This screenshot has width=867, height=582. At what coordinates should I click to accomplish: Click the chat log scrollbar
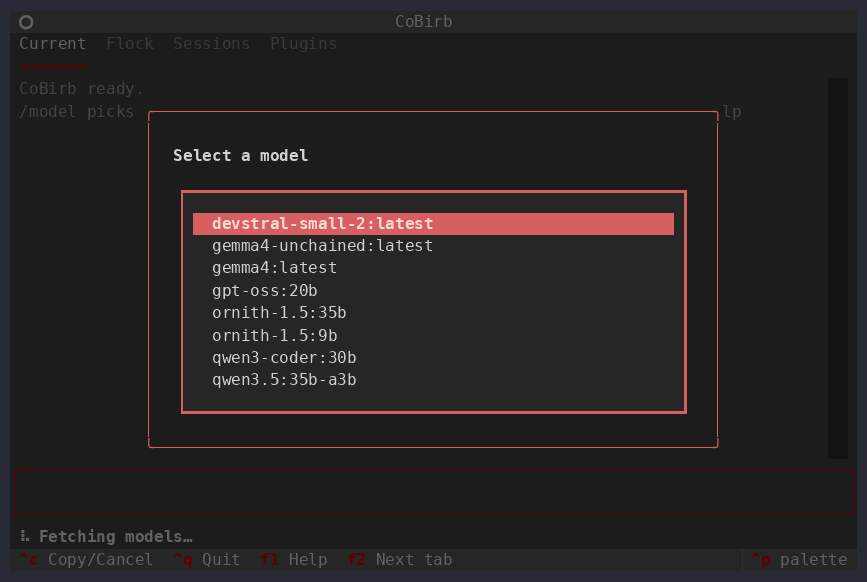click(838, 268)
